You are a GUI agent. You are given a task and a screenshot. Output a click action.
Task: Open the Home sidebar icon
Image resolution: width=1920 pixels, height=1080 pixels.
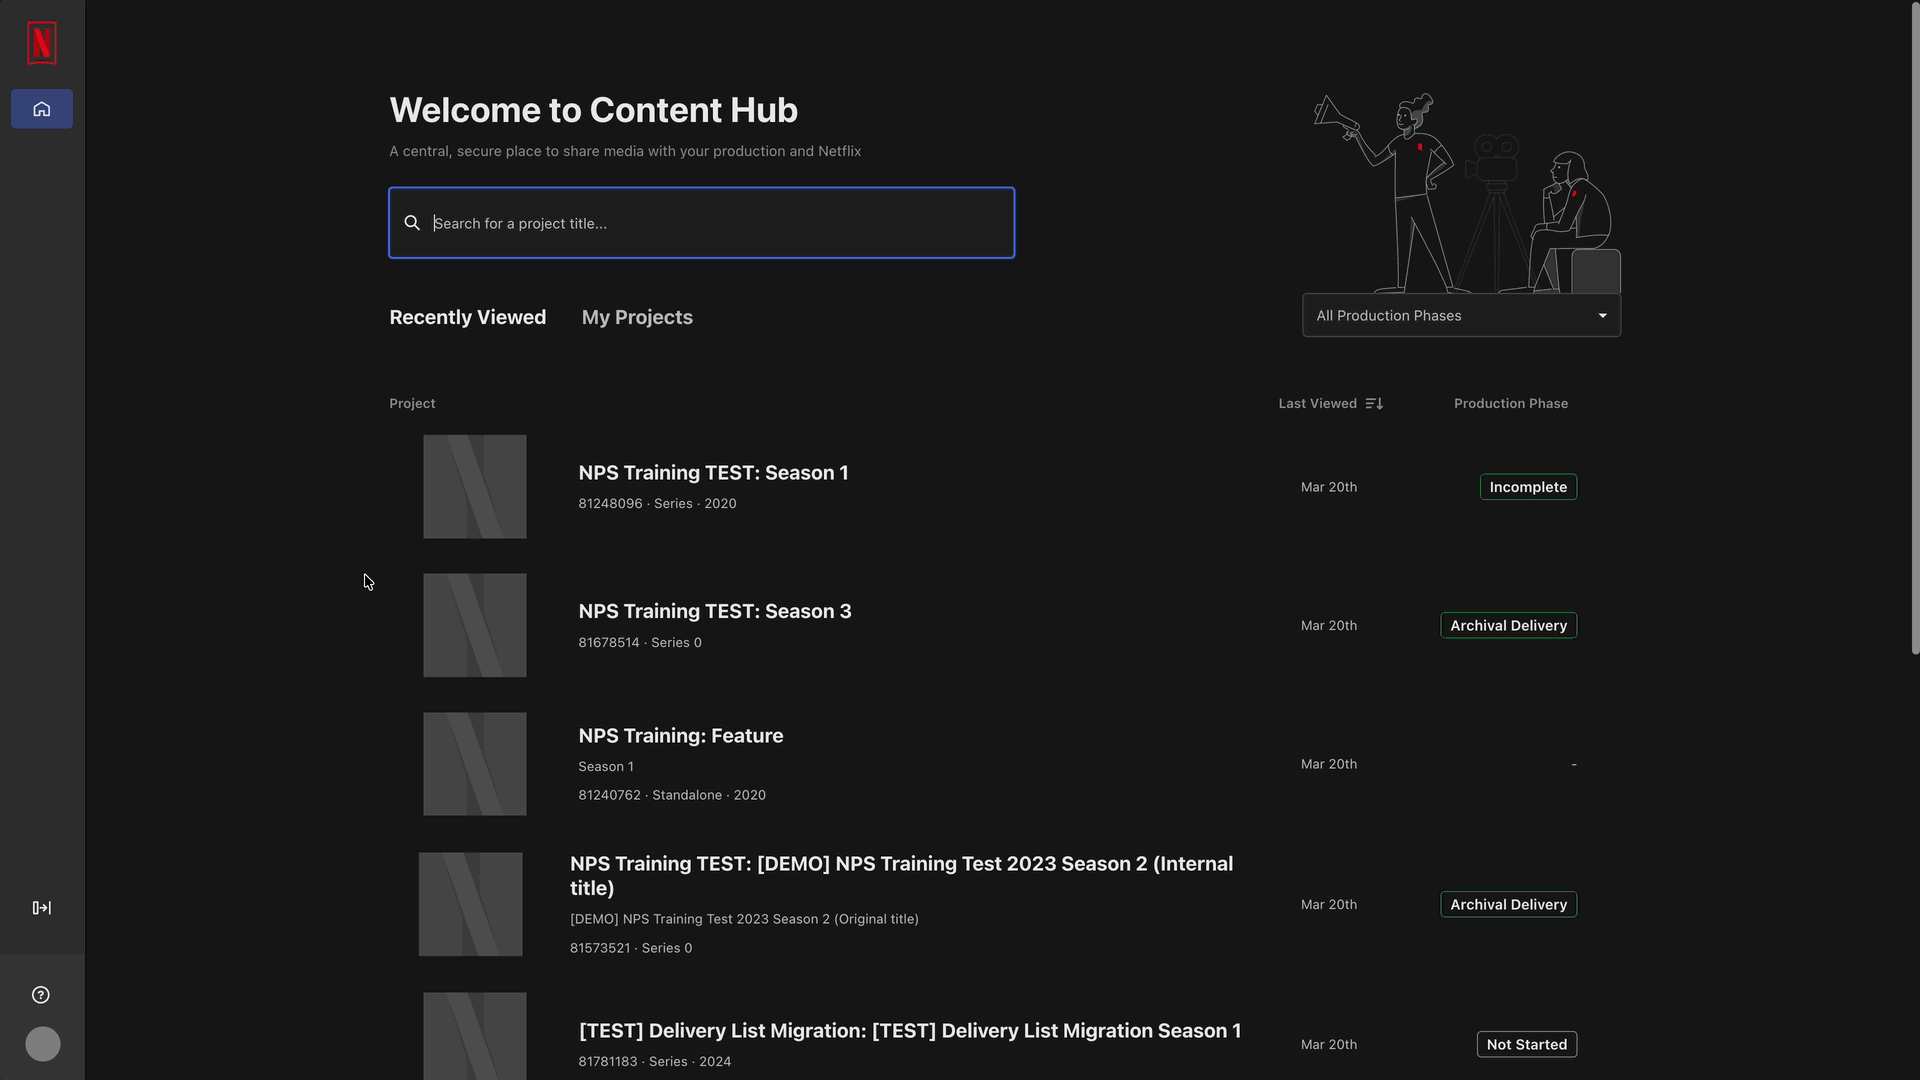coord(42,109)
